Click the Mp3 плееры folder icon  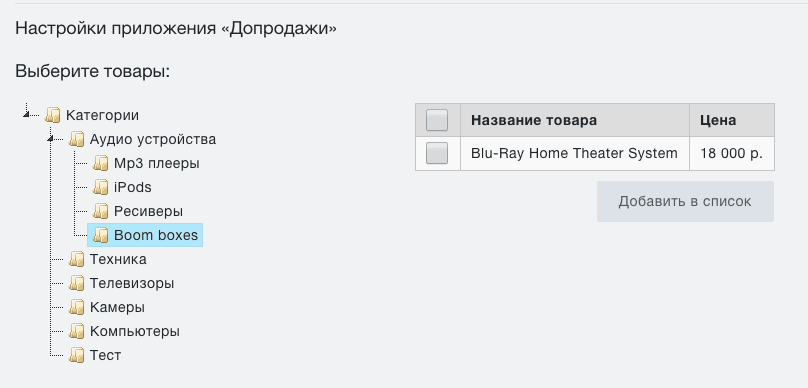[x=100, y=163]
